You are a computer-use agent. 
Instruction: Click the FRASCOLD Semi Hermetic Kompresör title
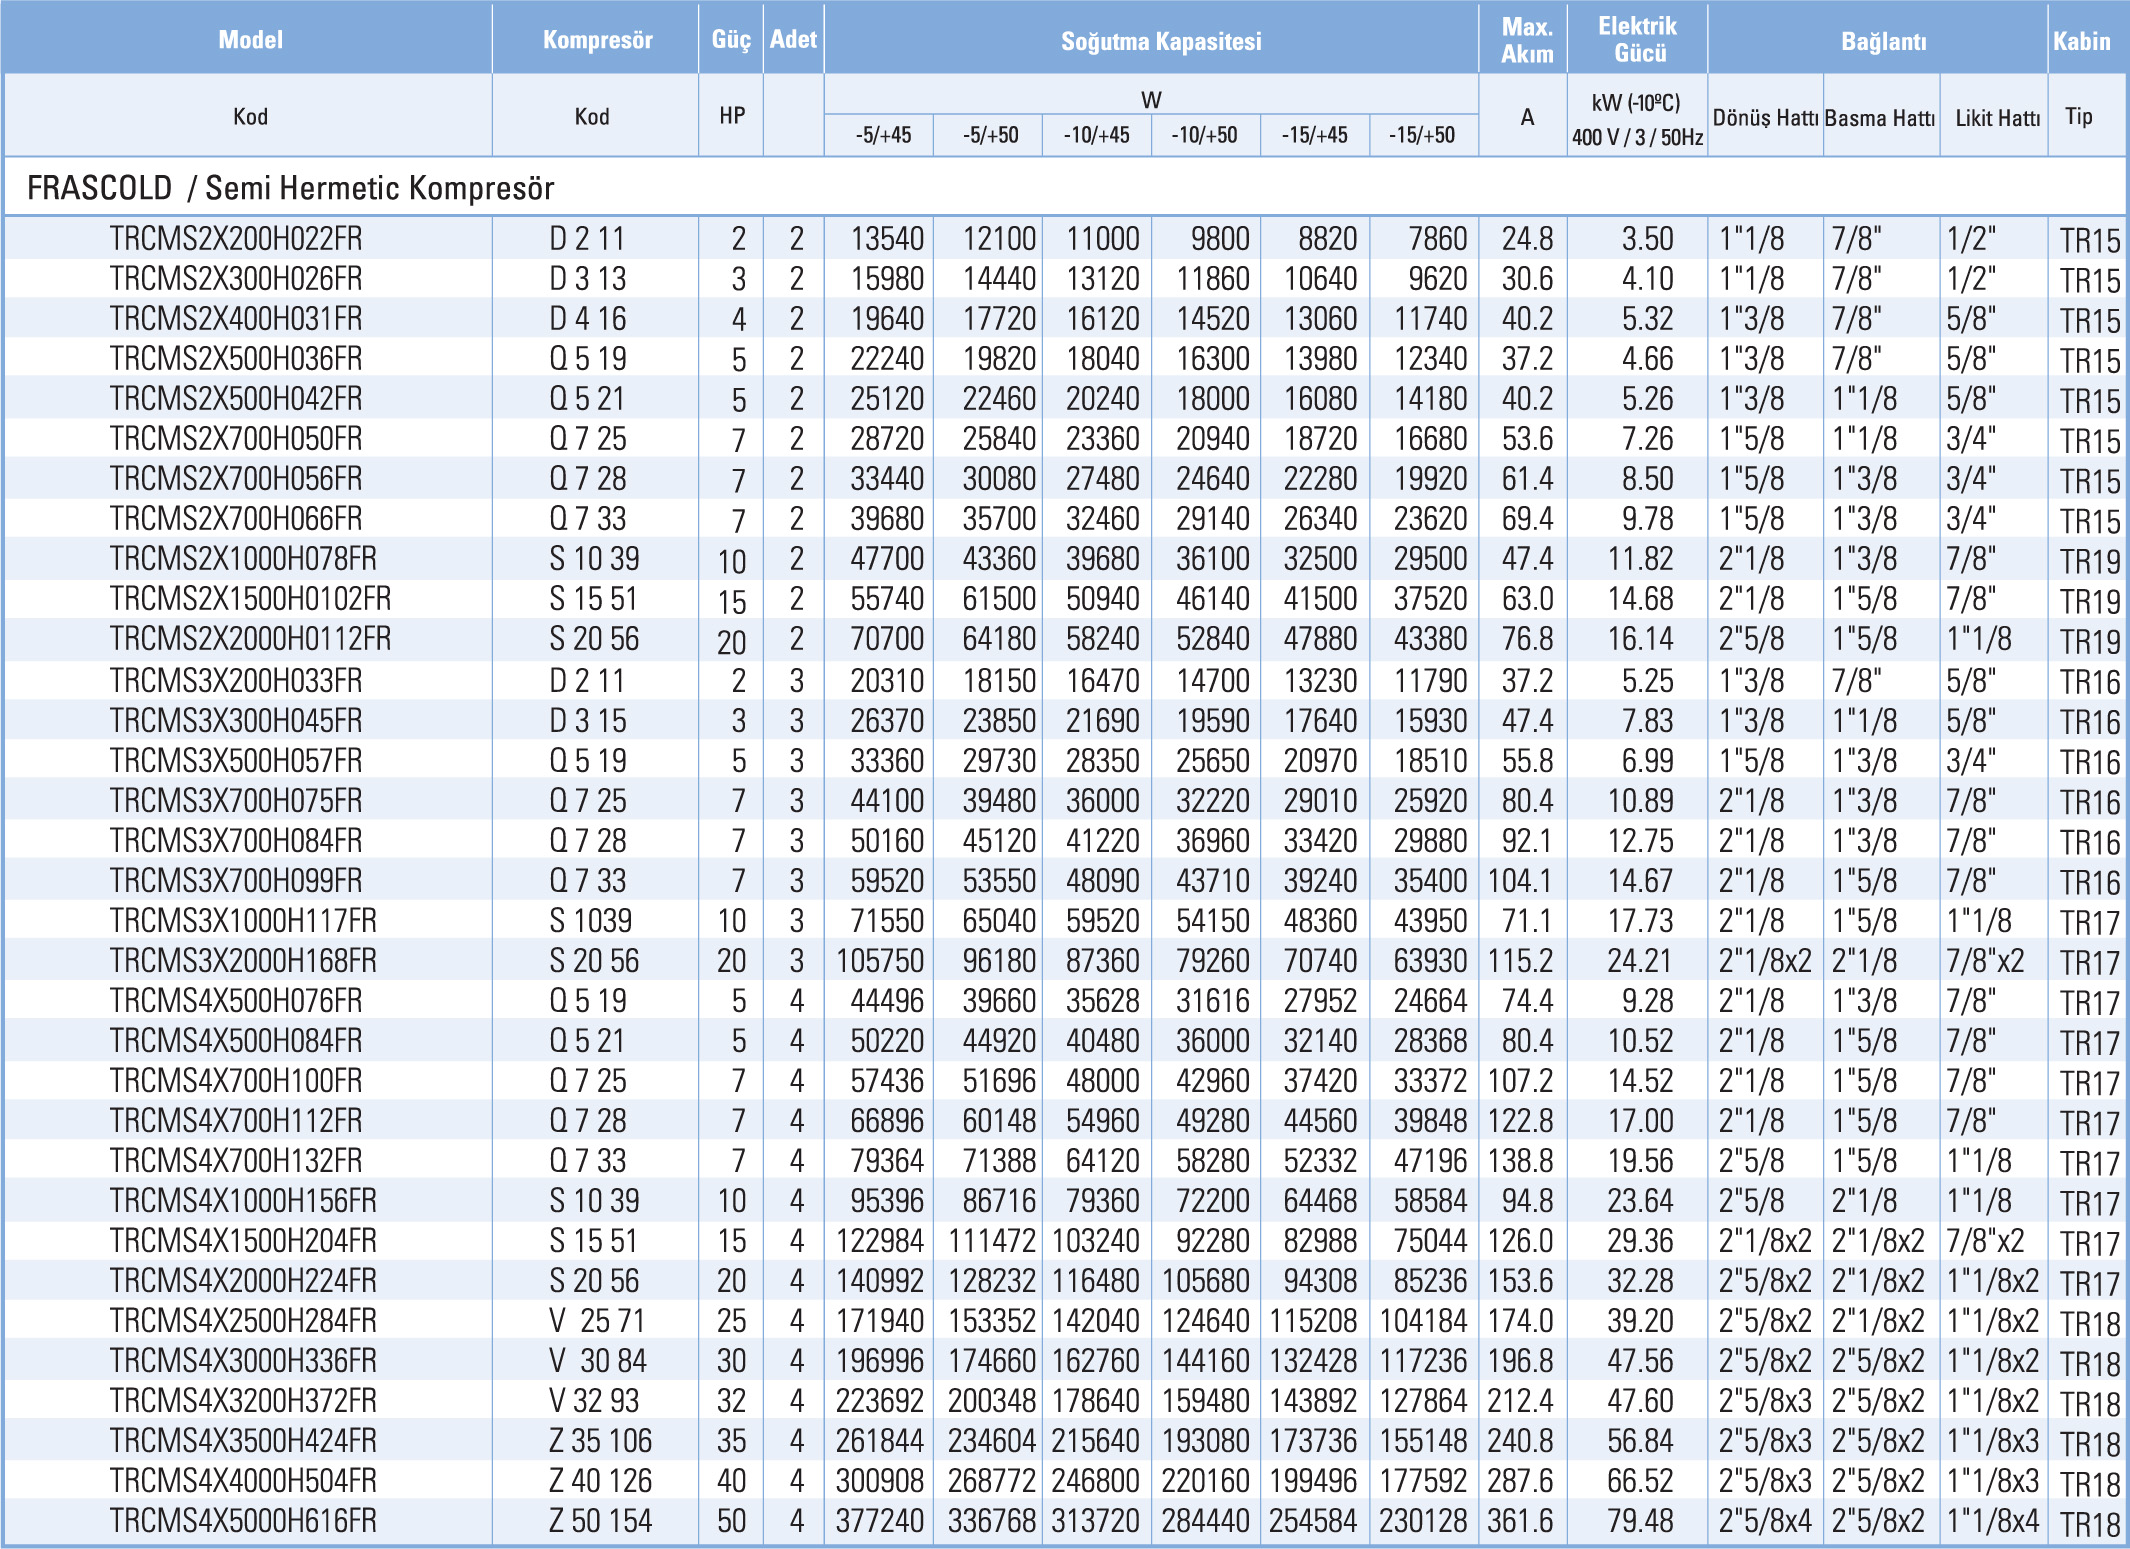[290, 188]
